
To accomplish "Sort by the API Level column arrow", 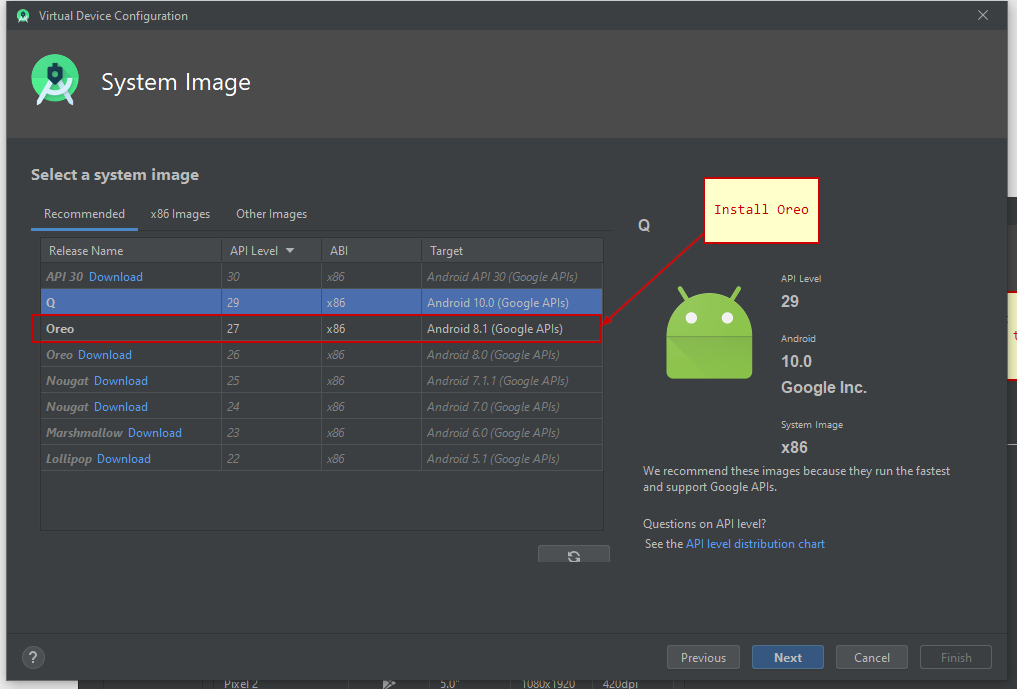I will [290, 250].
